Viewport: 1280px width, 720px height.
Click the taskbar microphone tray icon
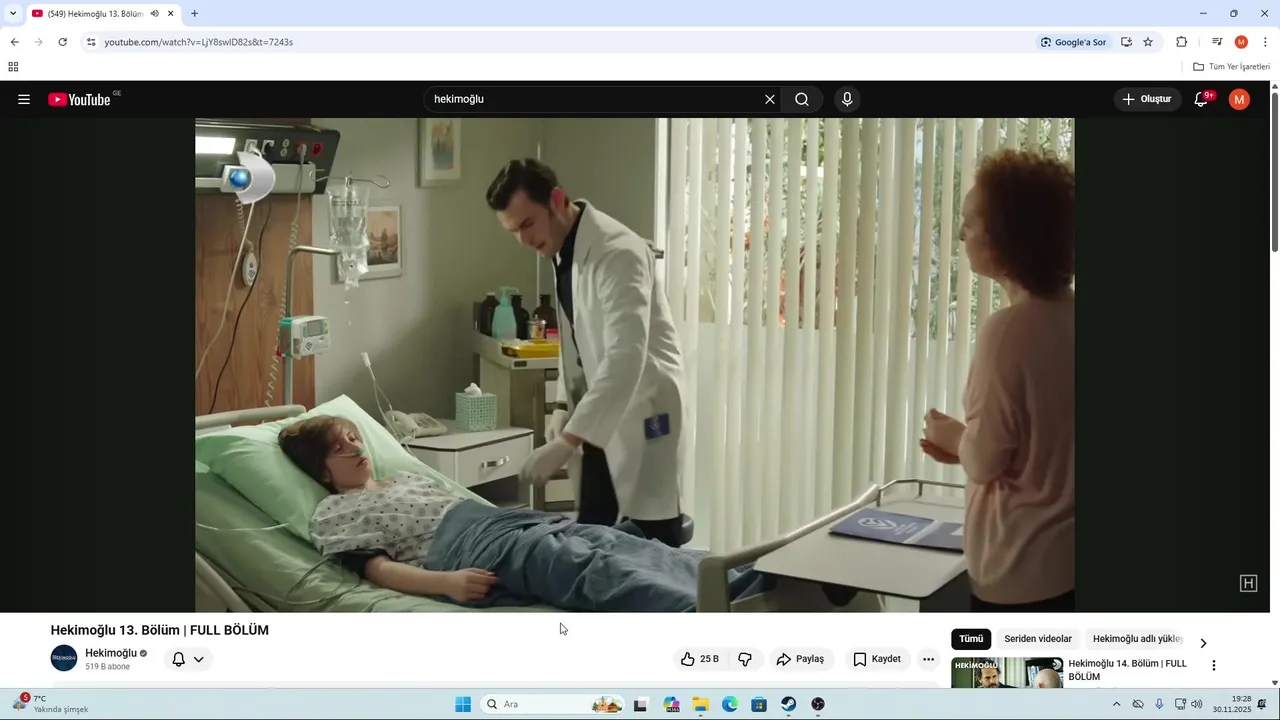tap(1159, 704)
